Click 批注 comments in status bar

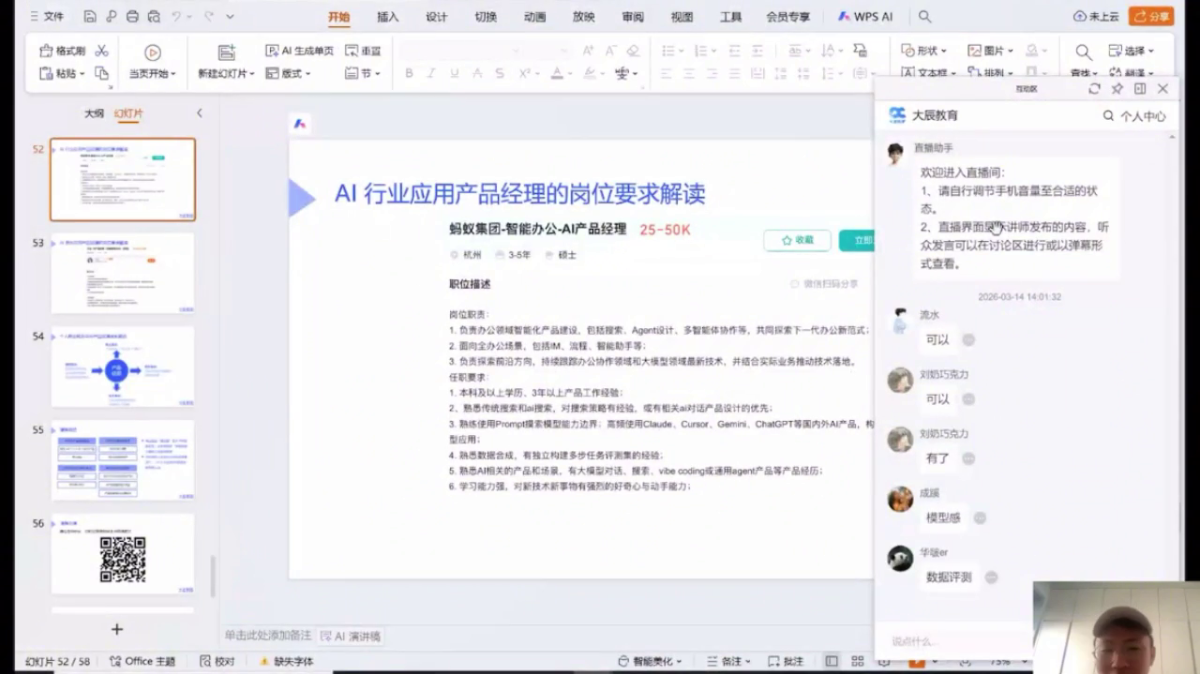(786, 661)
